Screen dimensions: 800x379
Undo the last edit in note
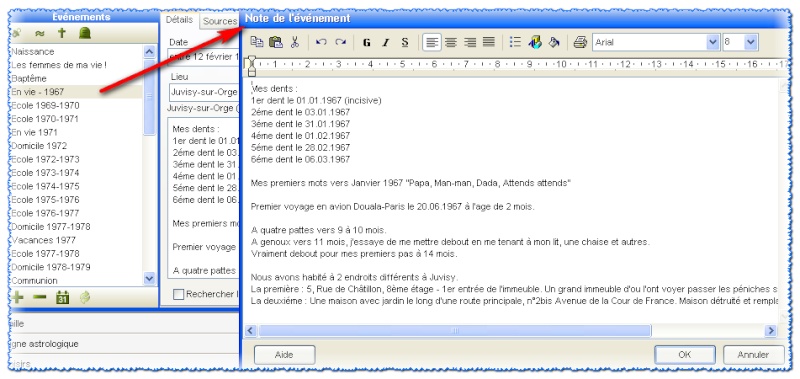click(x=321, y=42)
